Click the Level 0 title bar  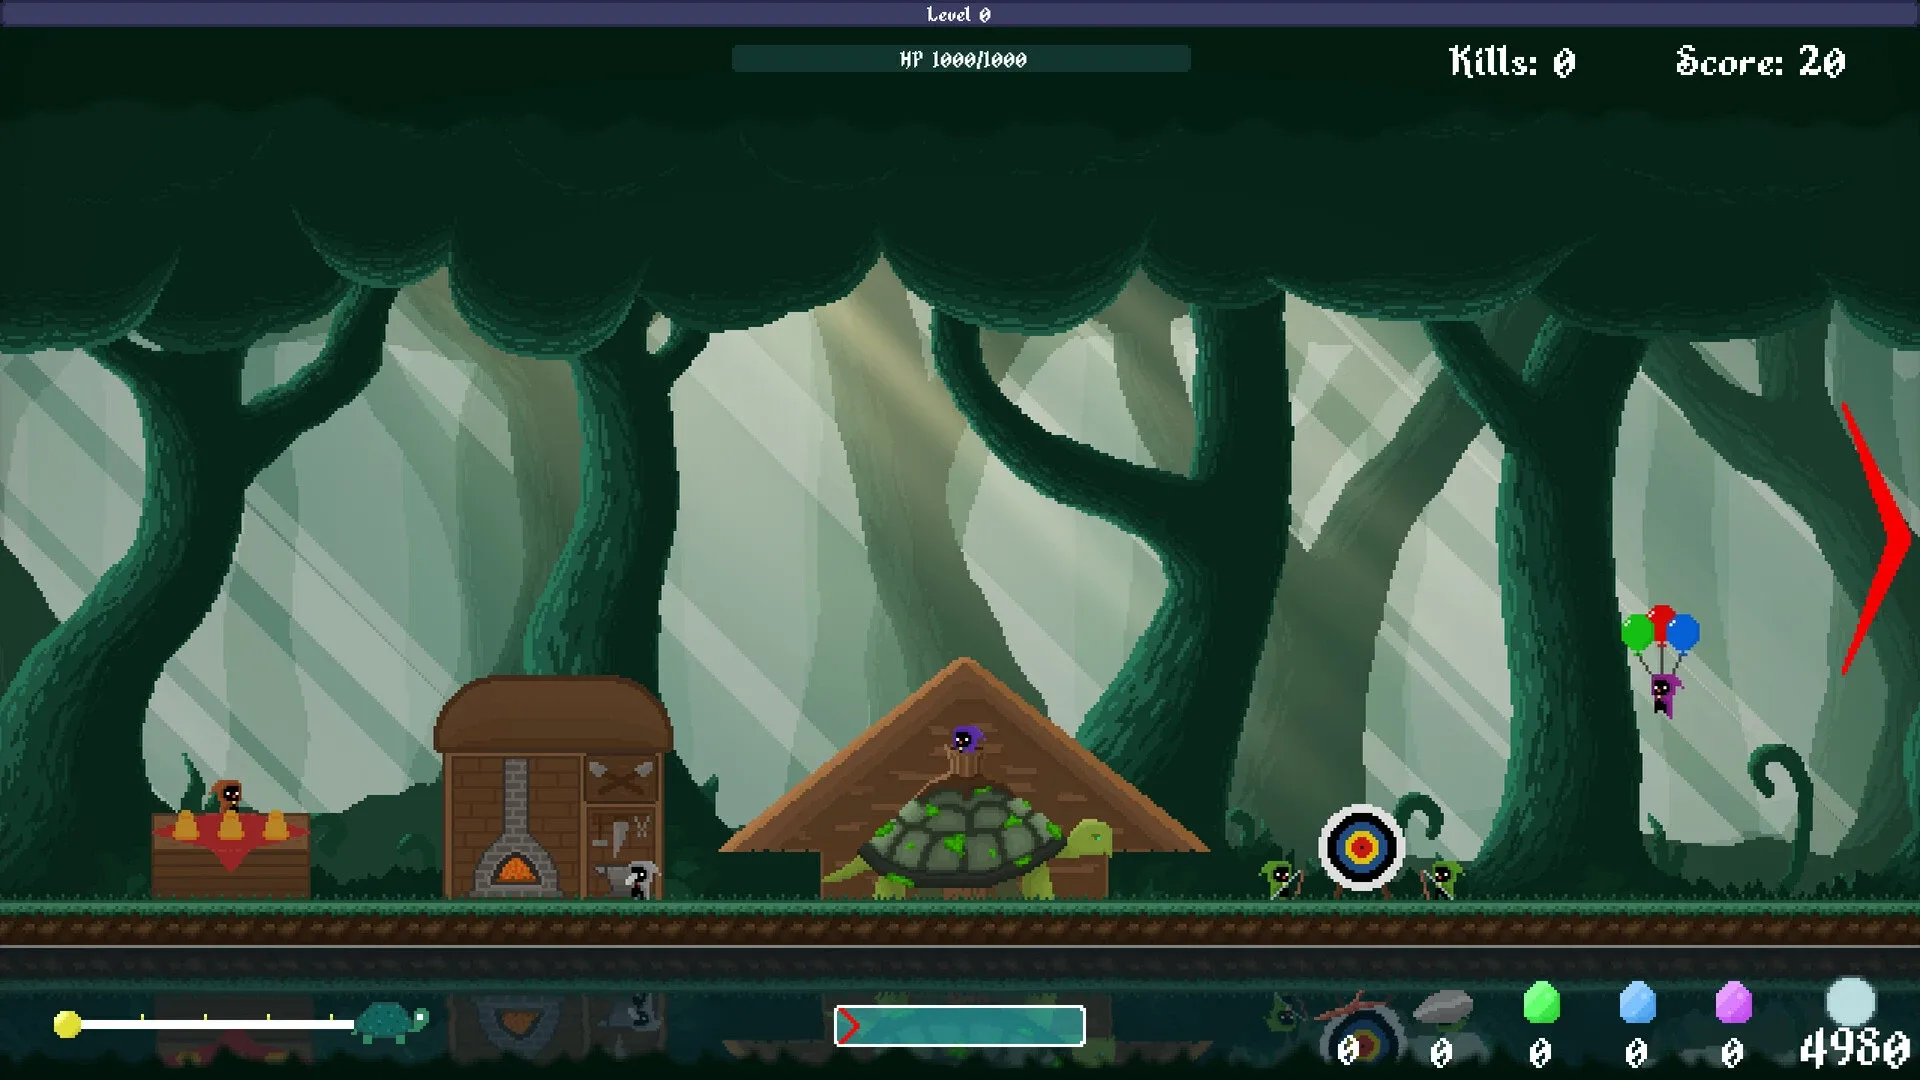(960, 14)
